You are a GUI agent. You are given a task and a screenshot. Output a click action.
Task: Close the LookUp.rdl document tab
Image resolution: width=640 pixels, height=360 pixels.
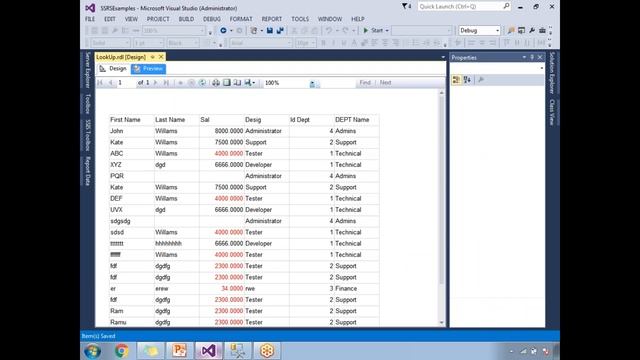point(161,57)
